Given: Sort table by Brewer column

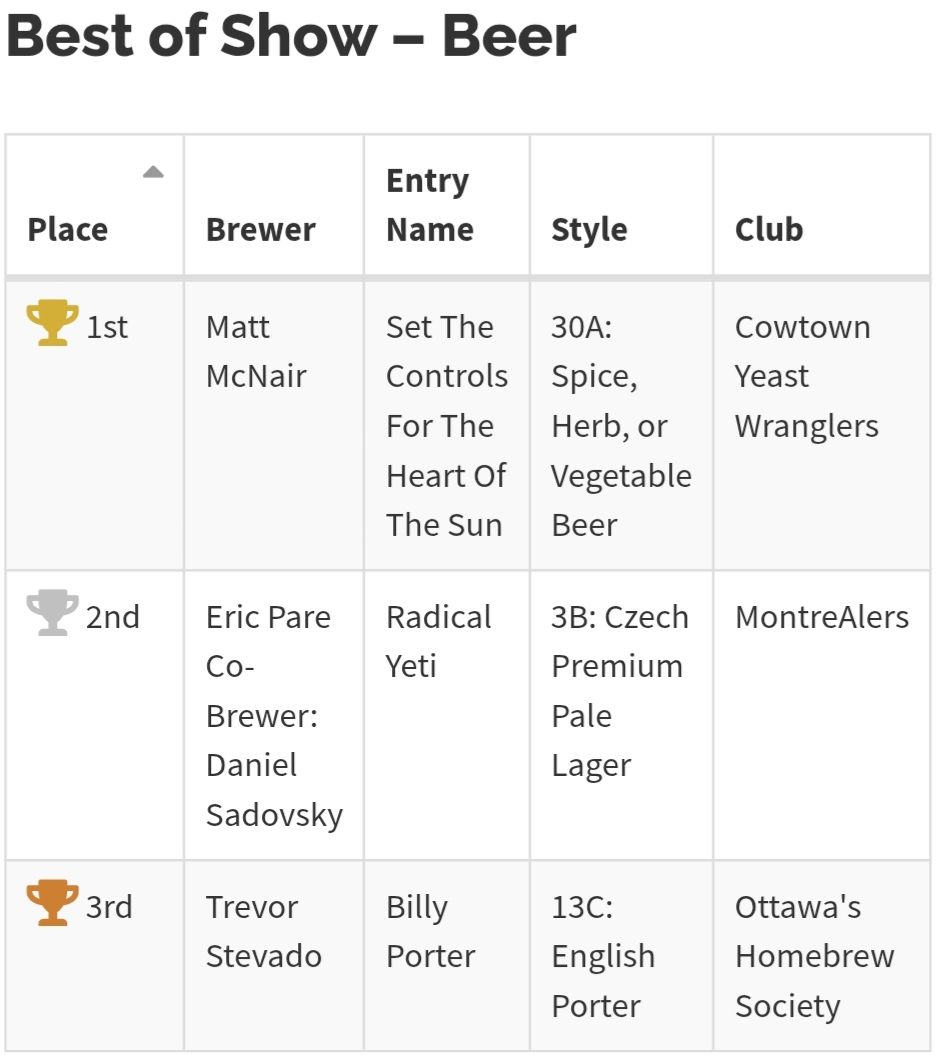Looking at the screenshot, I should [x=261, y=230].
